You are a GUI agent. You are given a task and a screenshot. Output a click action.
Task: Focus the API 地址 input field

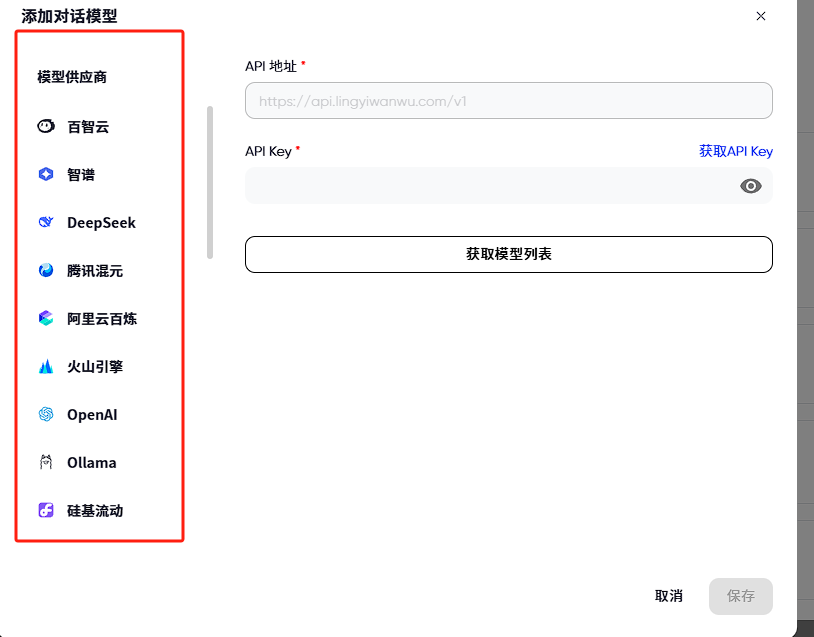coord(508,101)
